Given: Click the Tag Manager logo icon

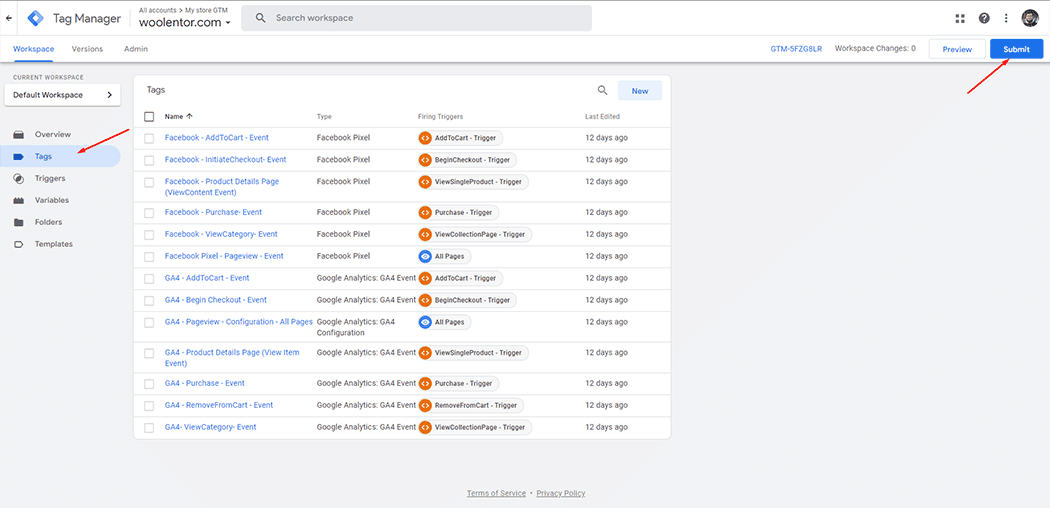Looking at the screenshot, I should pos(35,18).
